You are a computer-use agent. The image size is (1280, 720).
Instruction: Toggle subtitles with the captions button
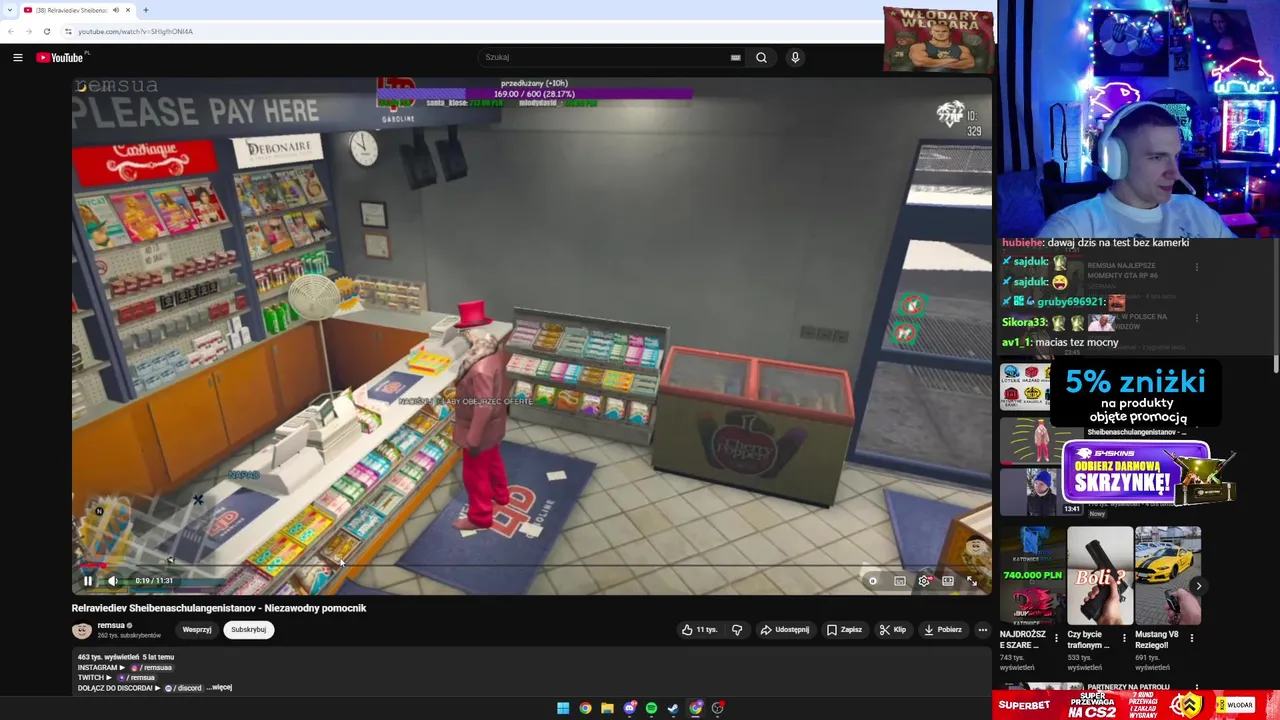[900, 581]
